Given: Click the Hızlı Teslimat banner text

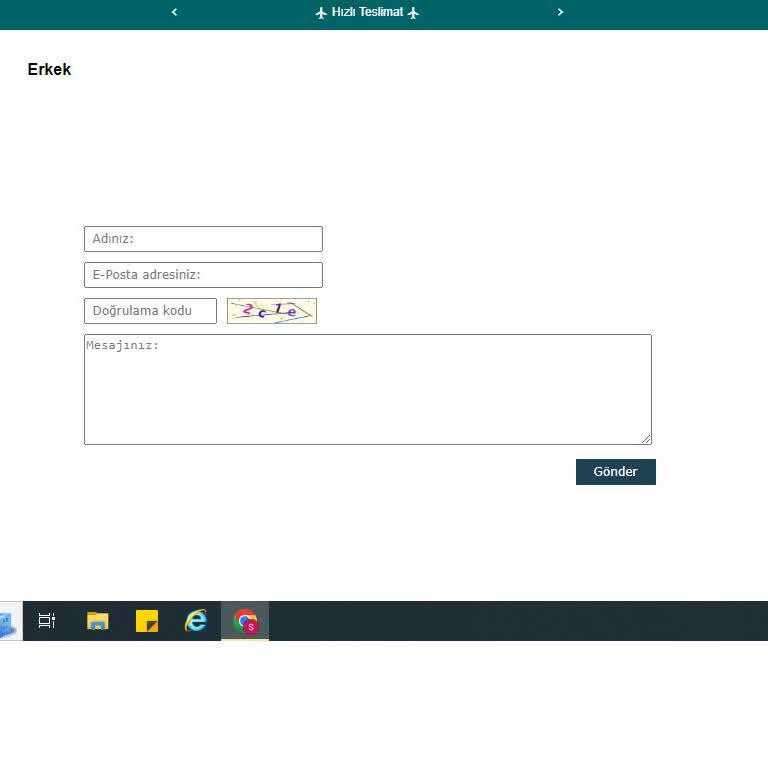Looking at the screenshot, I should 367,12.
